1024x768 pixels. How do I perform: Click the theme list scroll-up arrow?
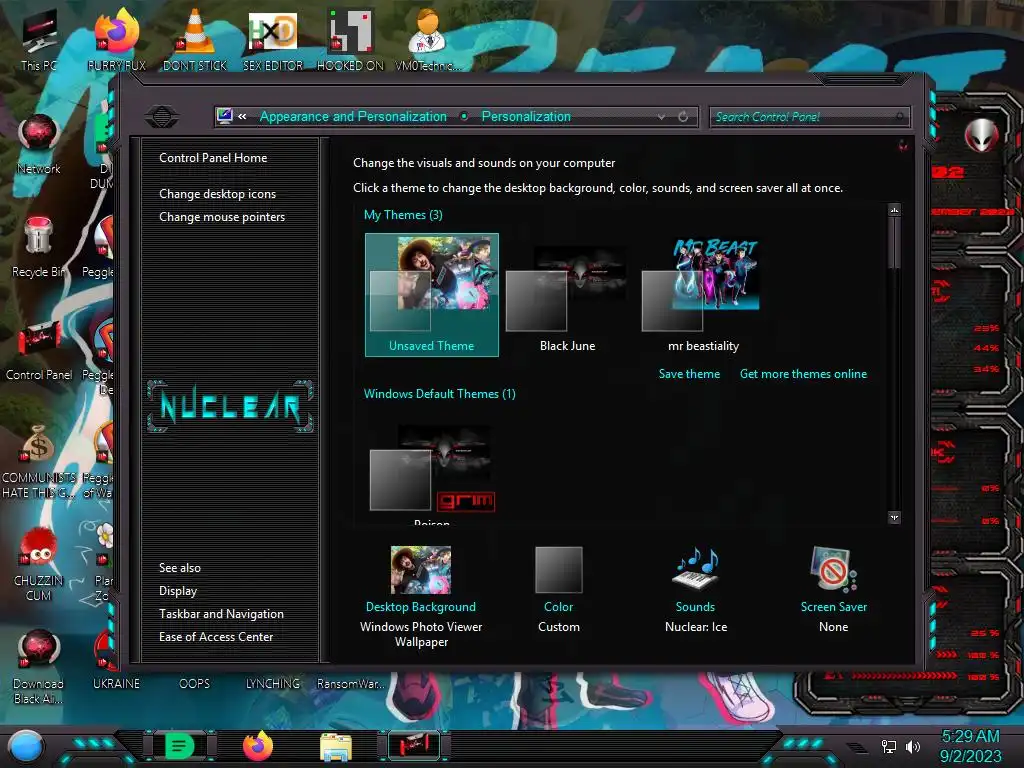(895, 210)
